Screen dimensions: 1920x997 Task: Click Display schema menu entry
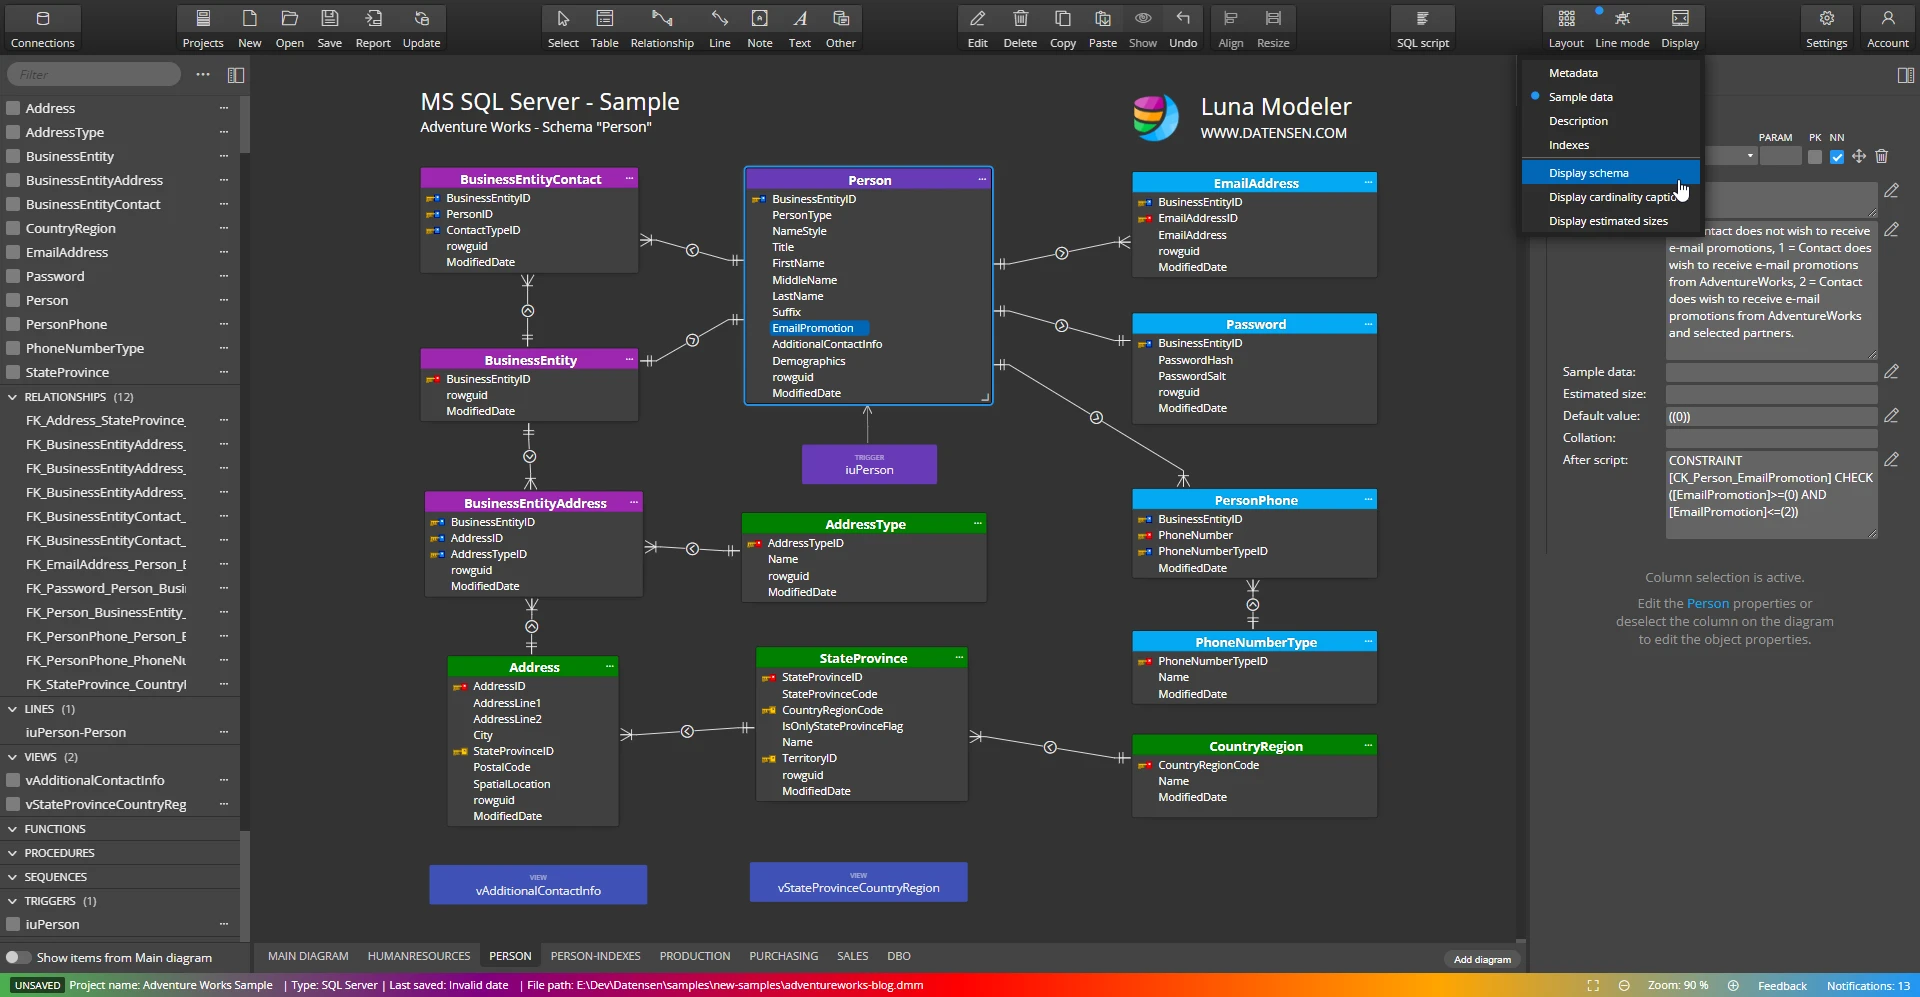click(x=1611, y=173)
